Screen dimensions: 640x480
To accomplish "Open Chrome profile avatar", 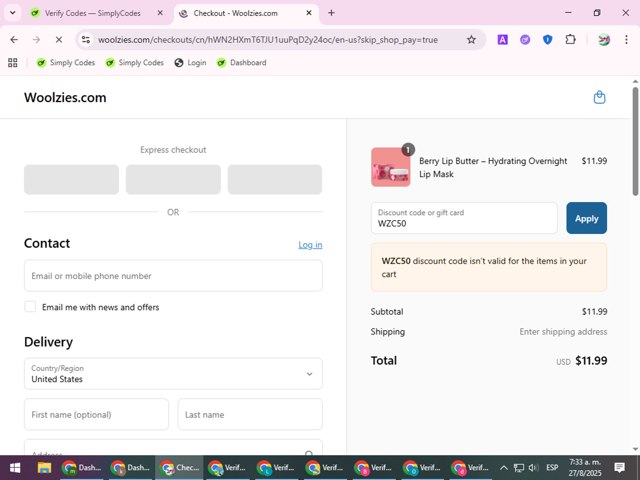I will 604,40.
